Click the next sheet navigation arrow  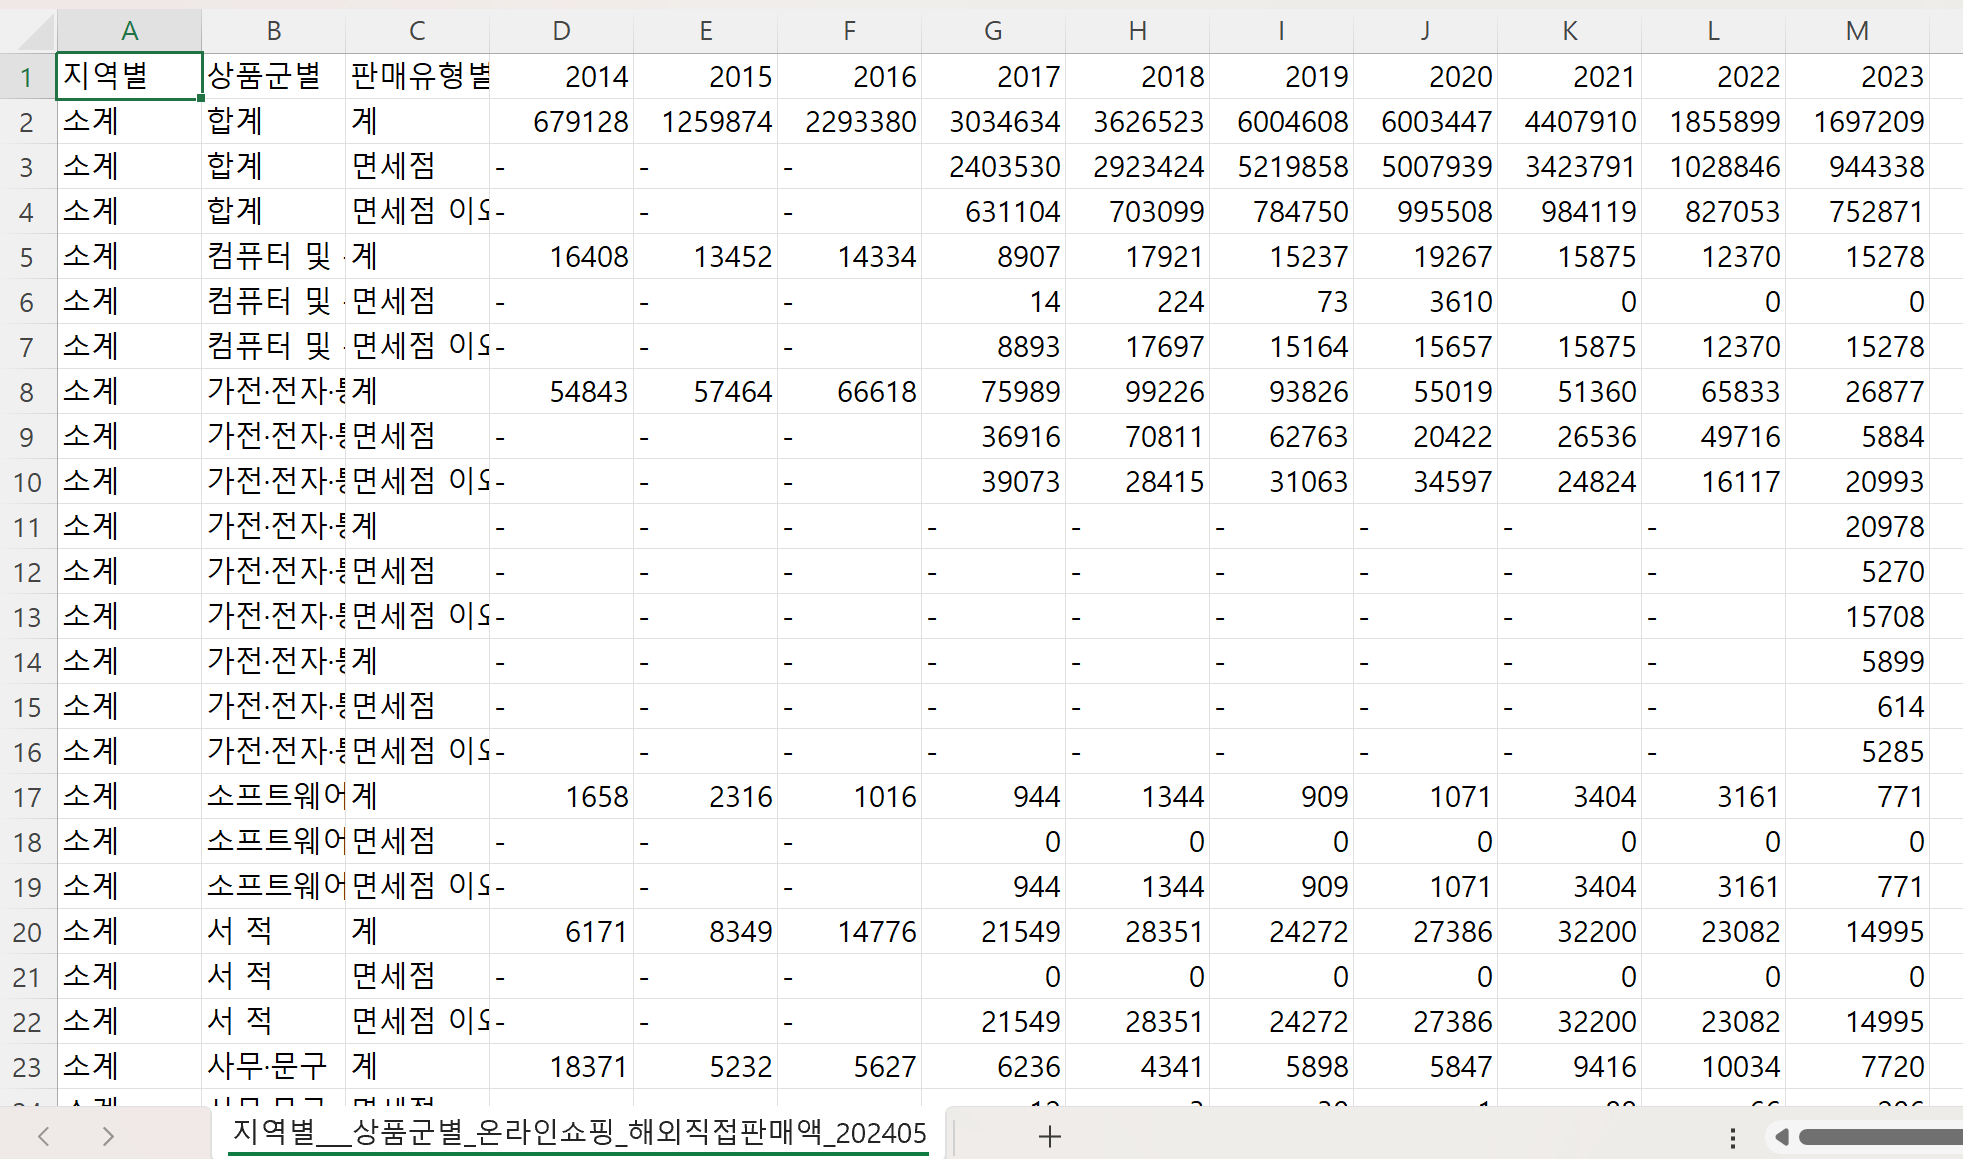point(108,1136)
